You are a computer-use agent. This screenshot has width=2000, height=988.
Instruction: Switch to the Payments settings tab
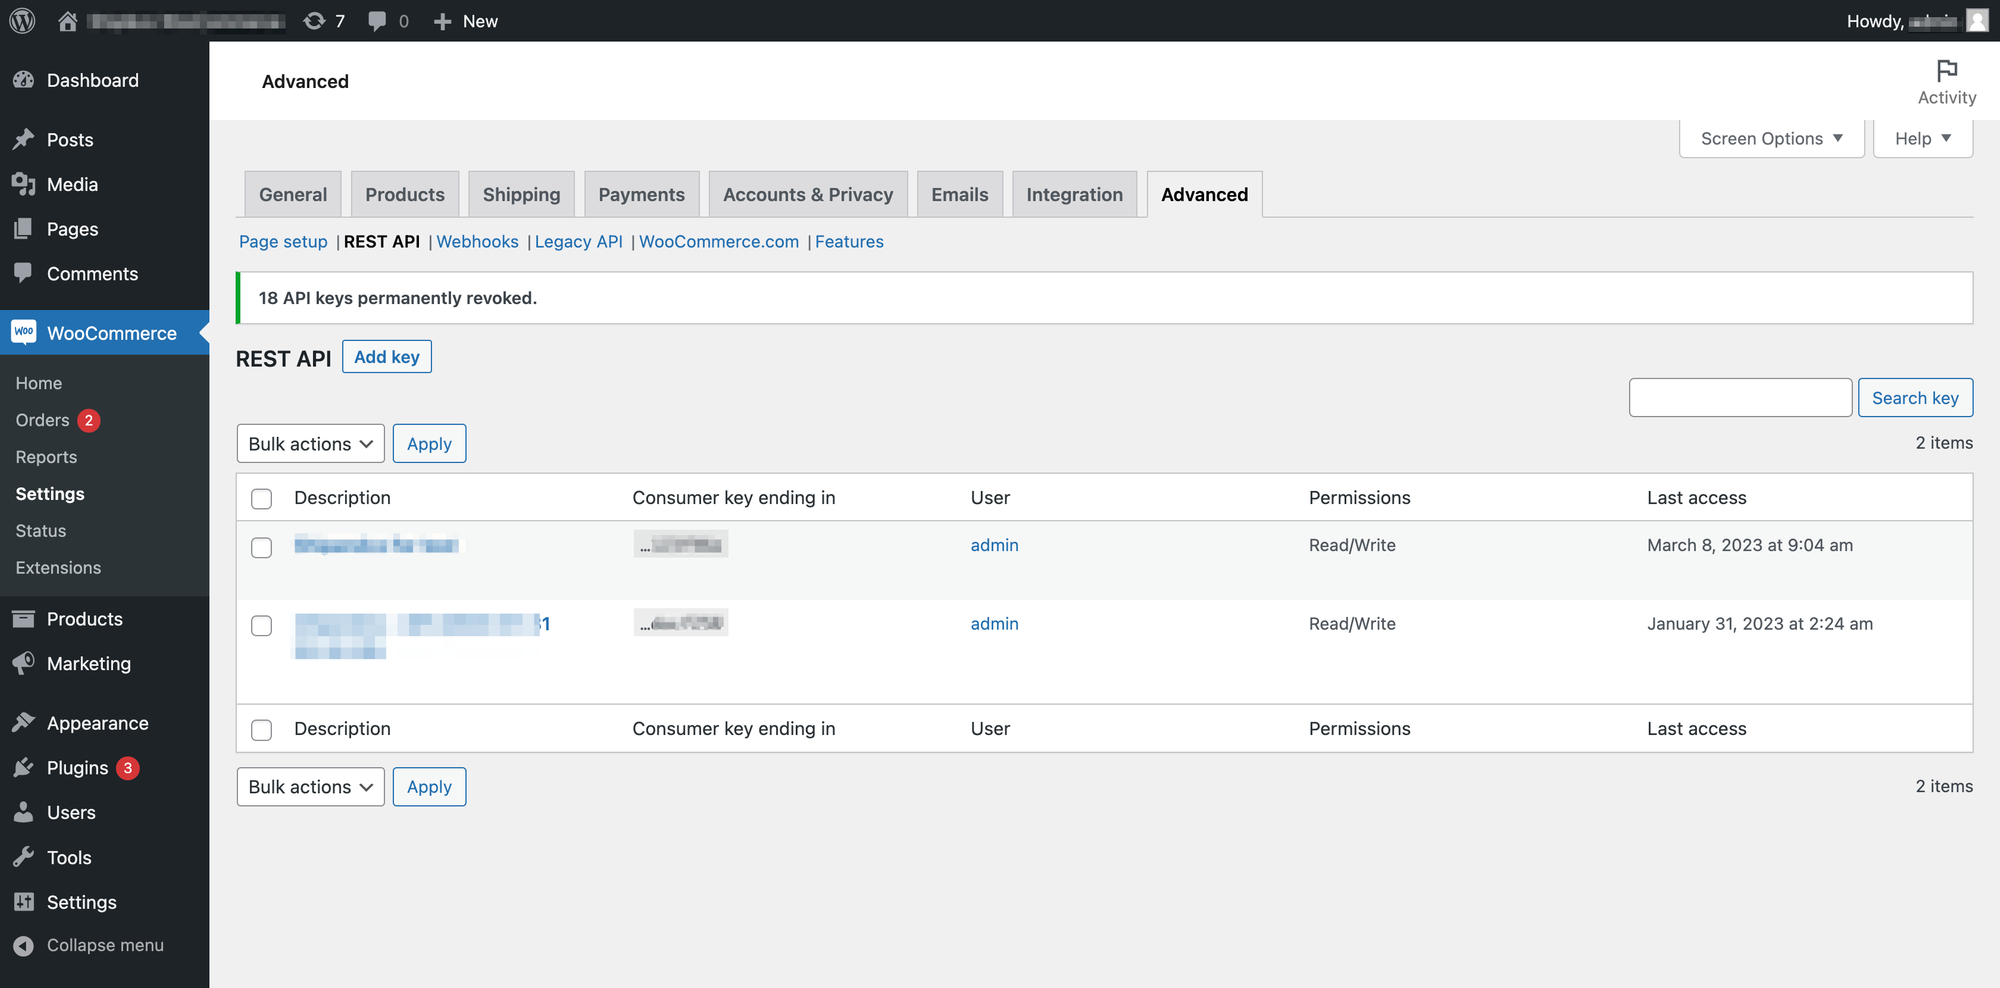pos(642,194)
